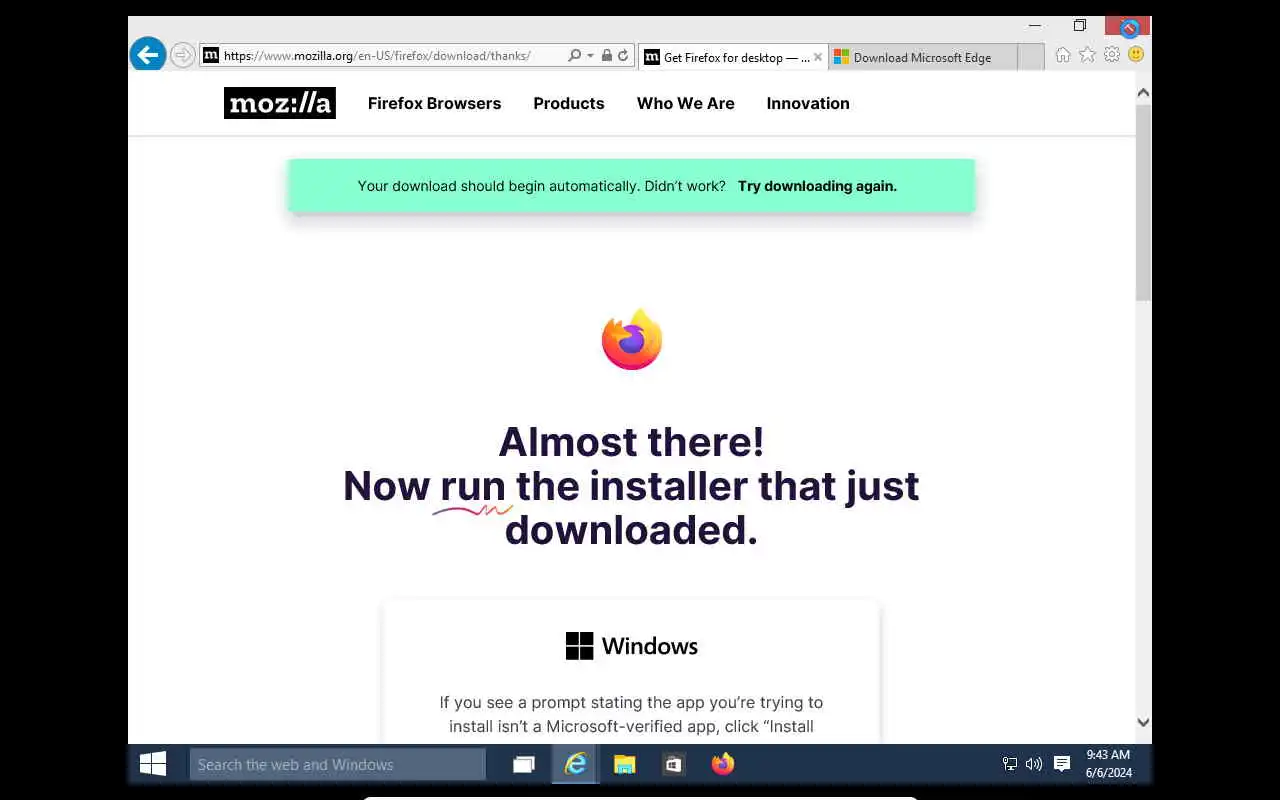Click the vertical scrollbar thumb

(x=1143, y=201)
